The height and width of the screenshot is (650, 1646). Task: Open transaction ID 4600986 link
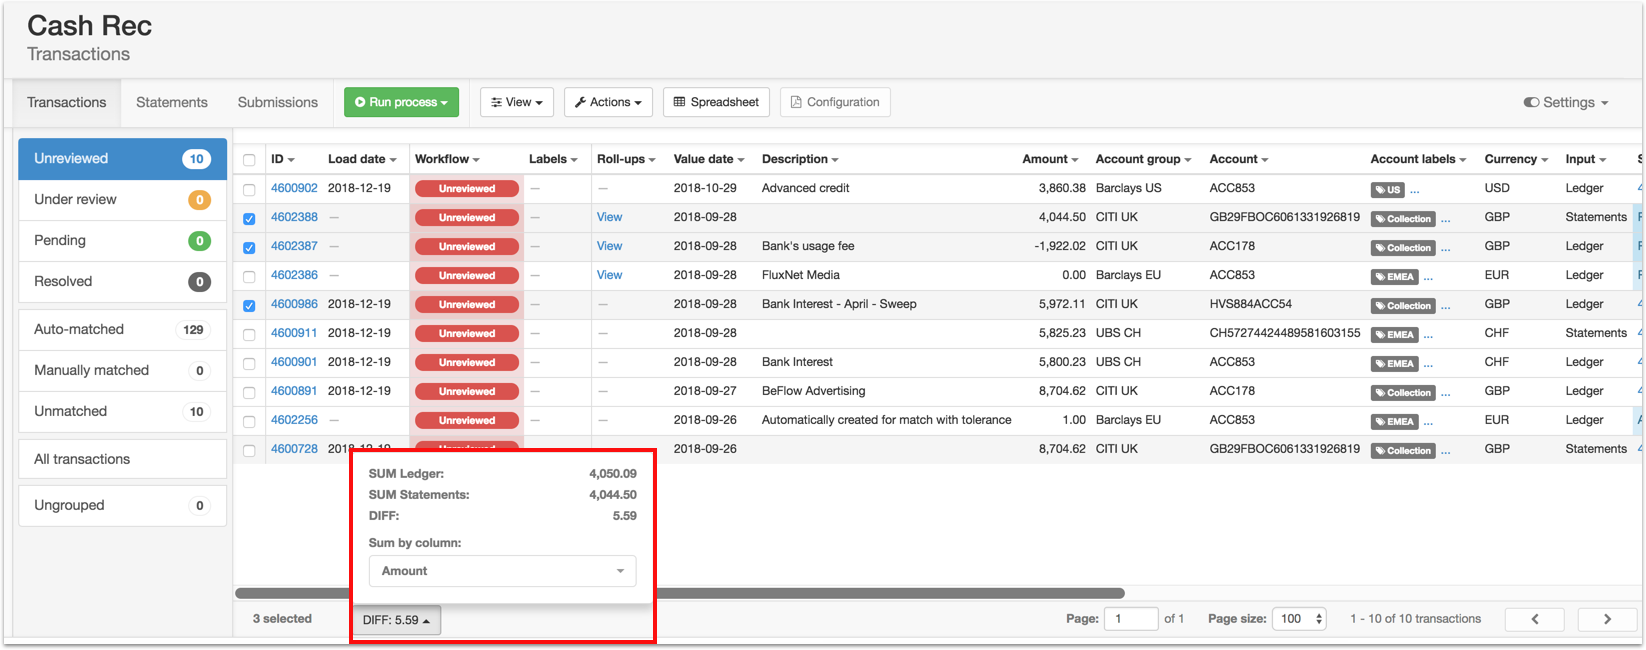[x=294, y=304]
